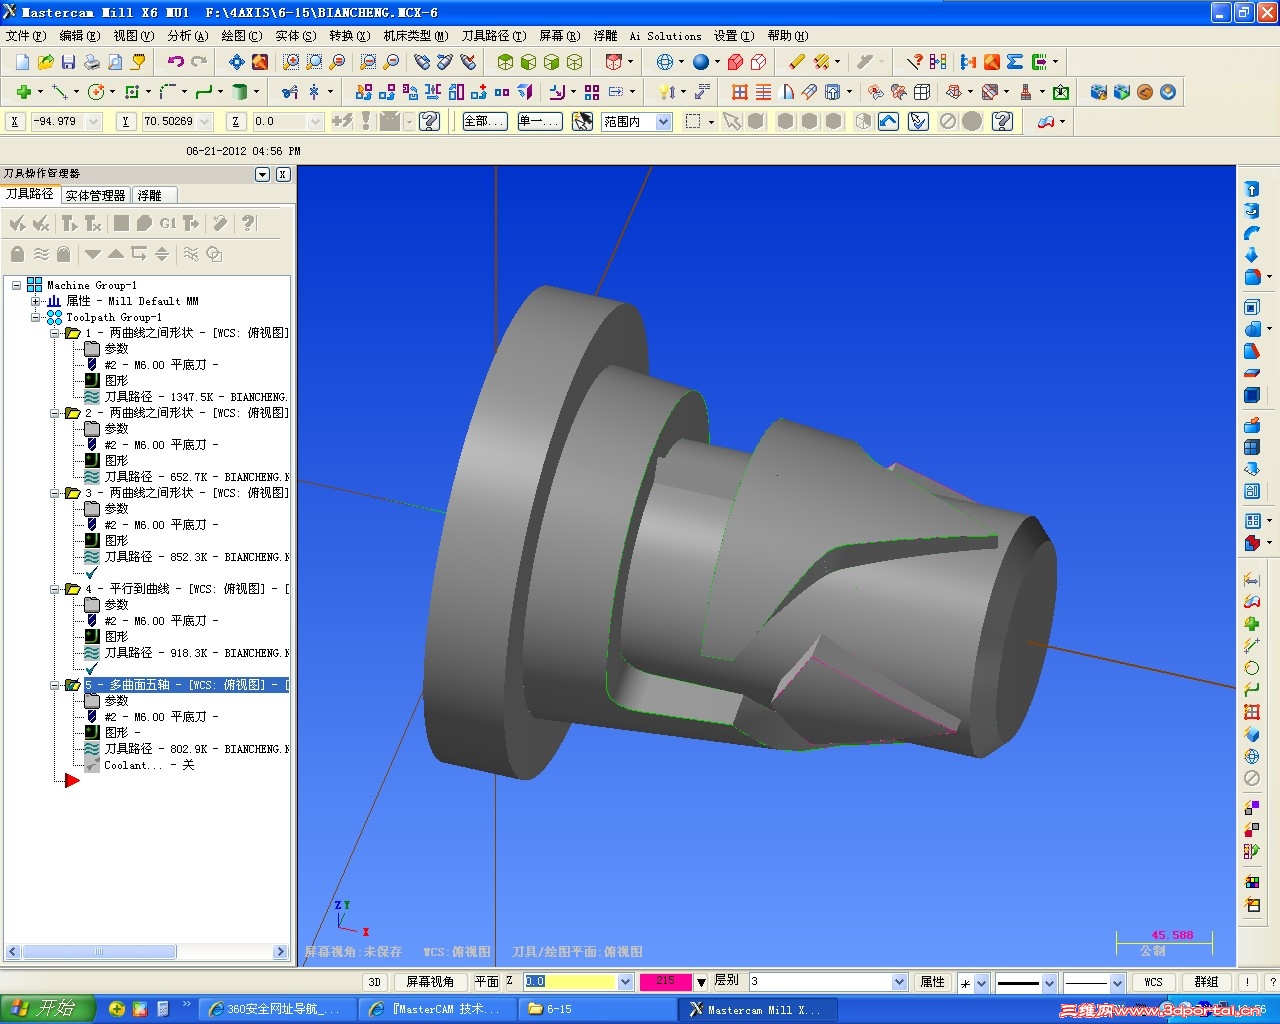The width and height of the screenshot is (1280, 1024).
Task: Click the New file icon
Action: click(x=22, y=62)
